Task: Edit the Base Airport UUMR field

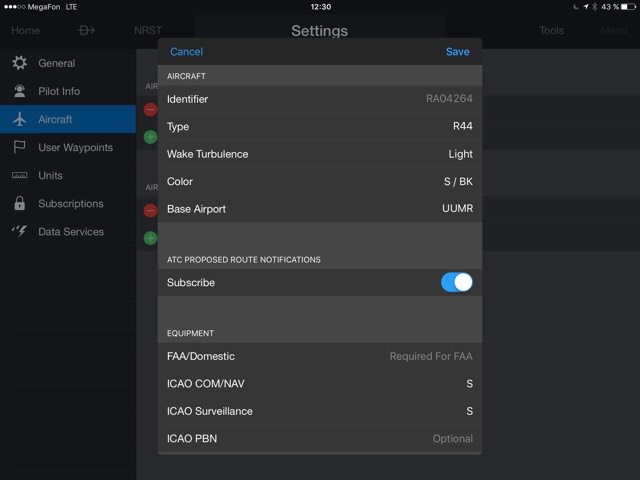Action: (320, 209)
